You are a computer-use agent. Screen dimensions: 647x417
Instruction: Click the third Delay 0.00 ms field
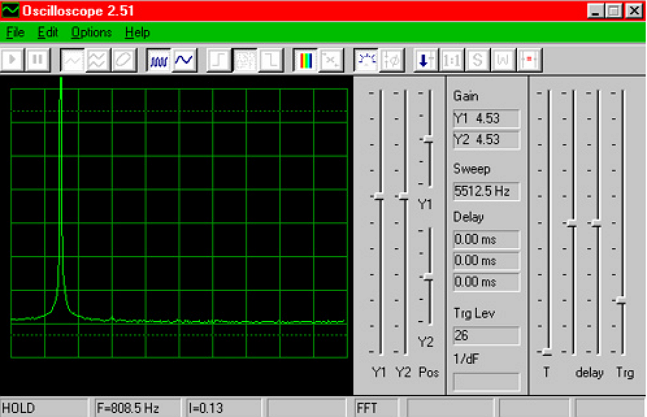(x=486, y=282)
